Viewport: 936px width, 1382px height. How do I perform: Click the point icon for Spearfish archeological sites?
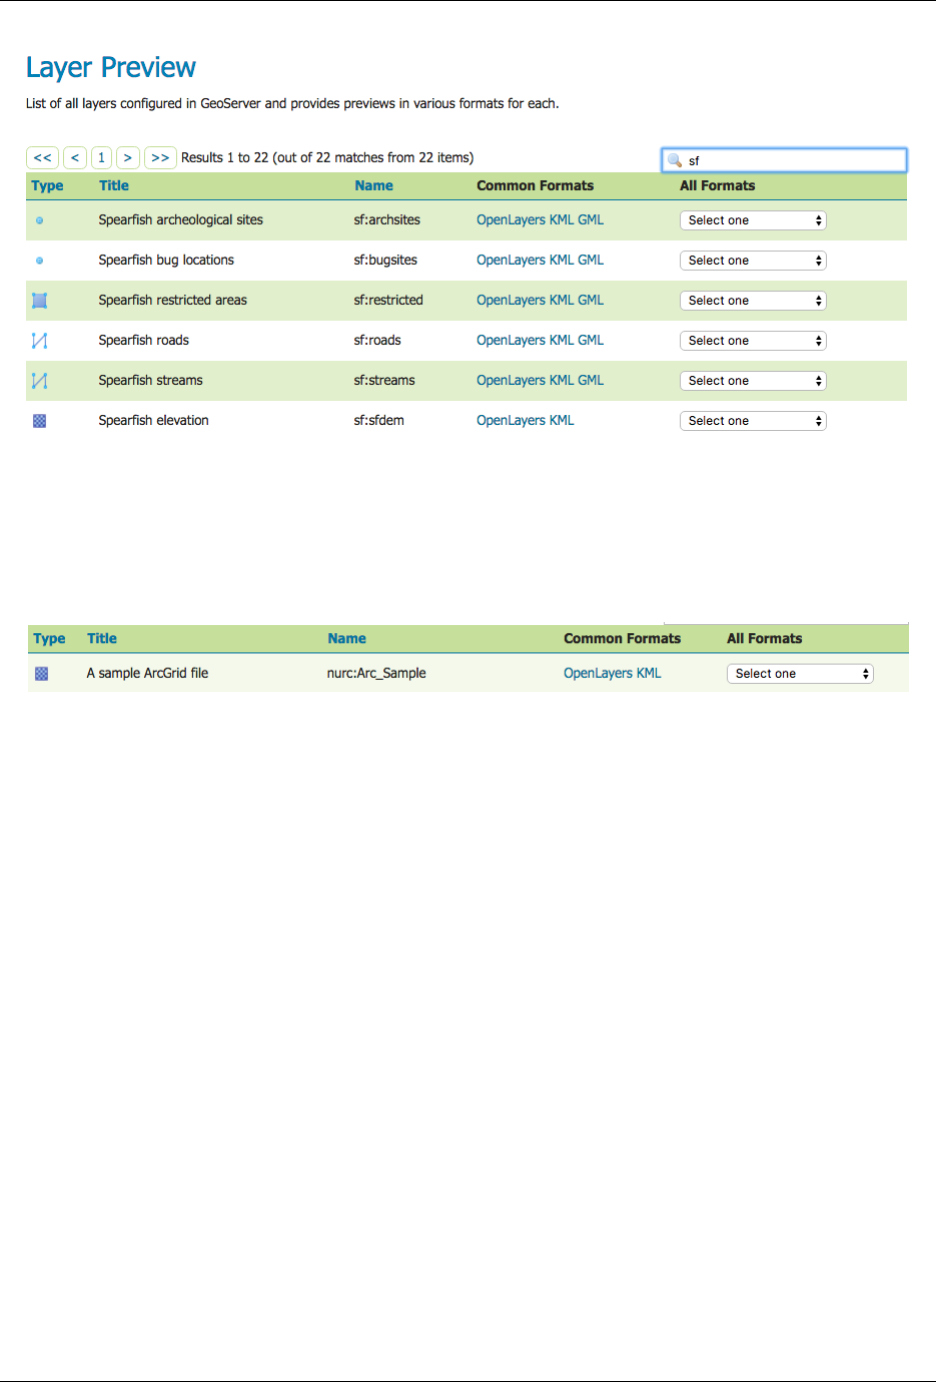point(39,220)
